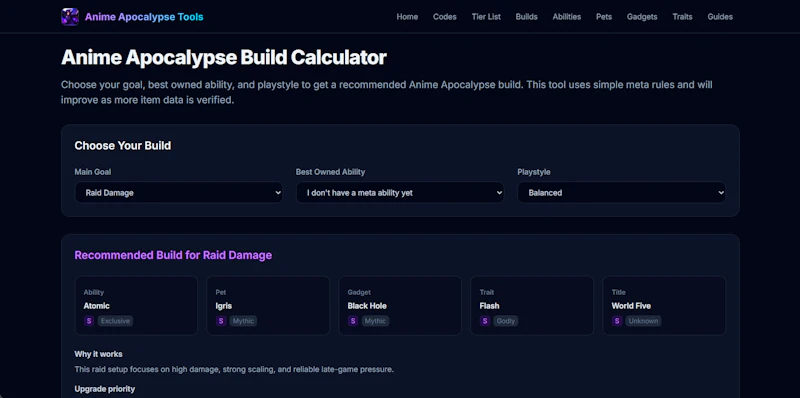This screenshot has width=800, height=398.
Task: Go to the Home nav item
Action: (407, 17)
